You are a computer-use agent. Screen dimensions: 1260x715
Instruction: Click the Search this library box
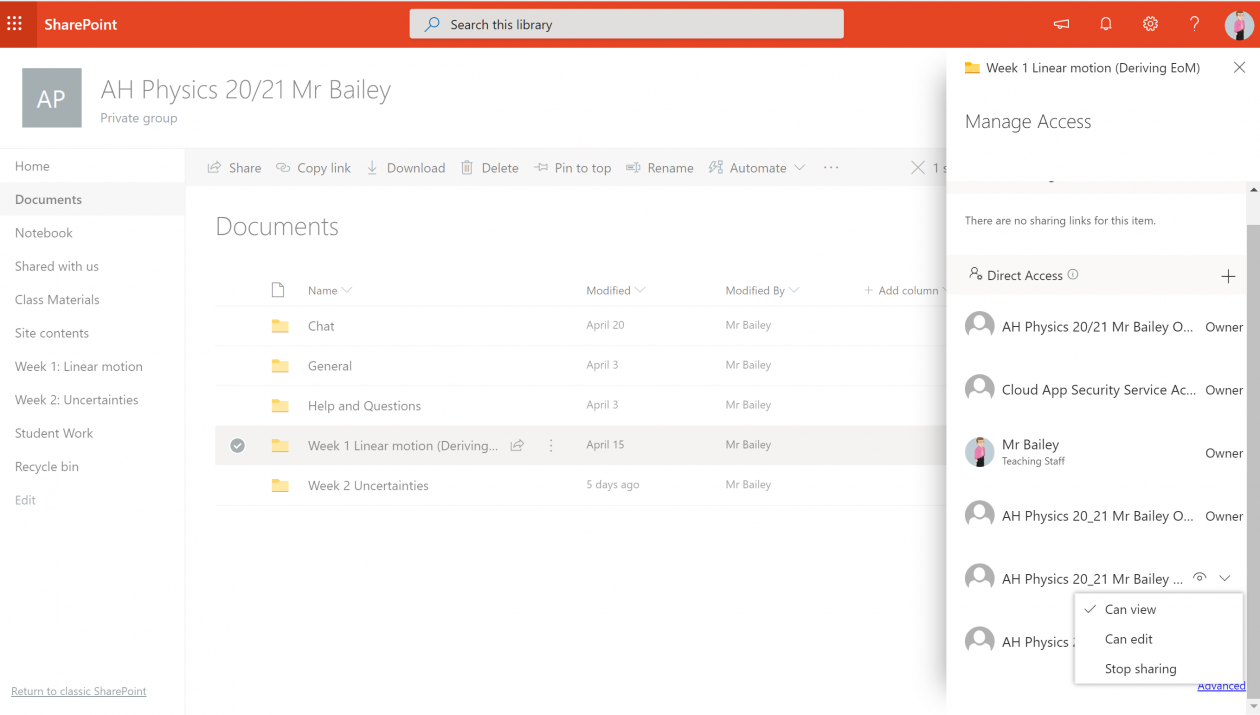pyautogui.click(x=627, y=24)
